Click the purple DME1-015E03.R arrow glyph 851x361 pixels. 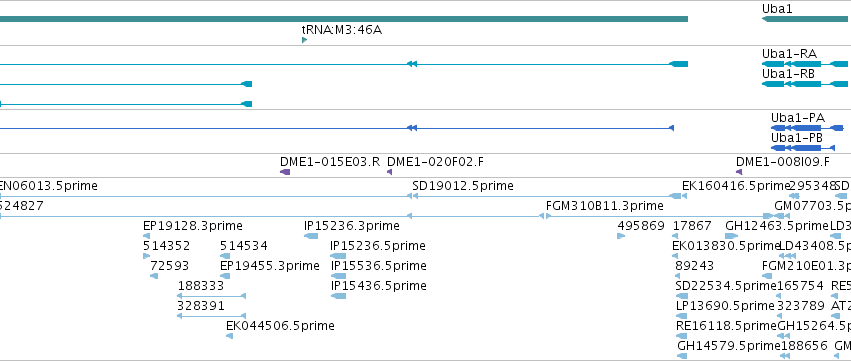[285, 172]
